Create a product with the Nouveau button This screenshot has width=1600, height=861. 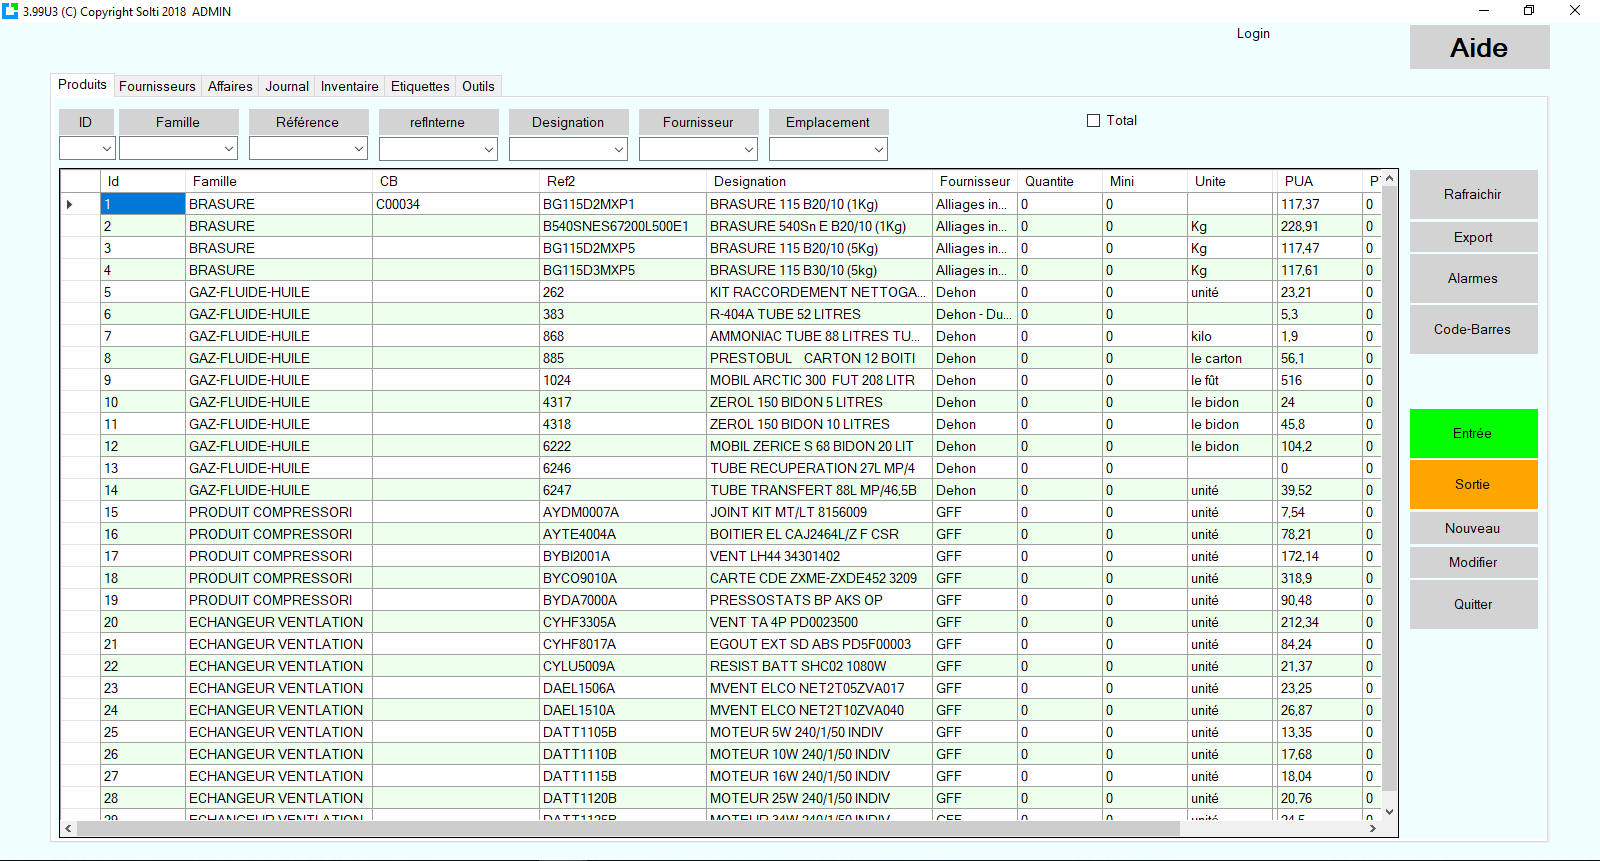[x=1473, y=528]
